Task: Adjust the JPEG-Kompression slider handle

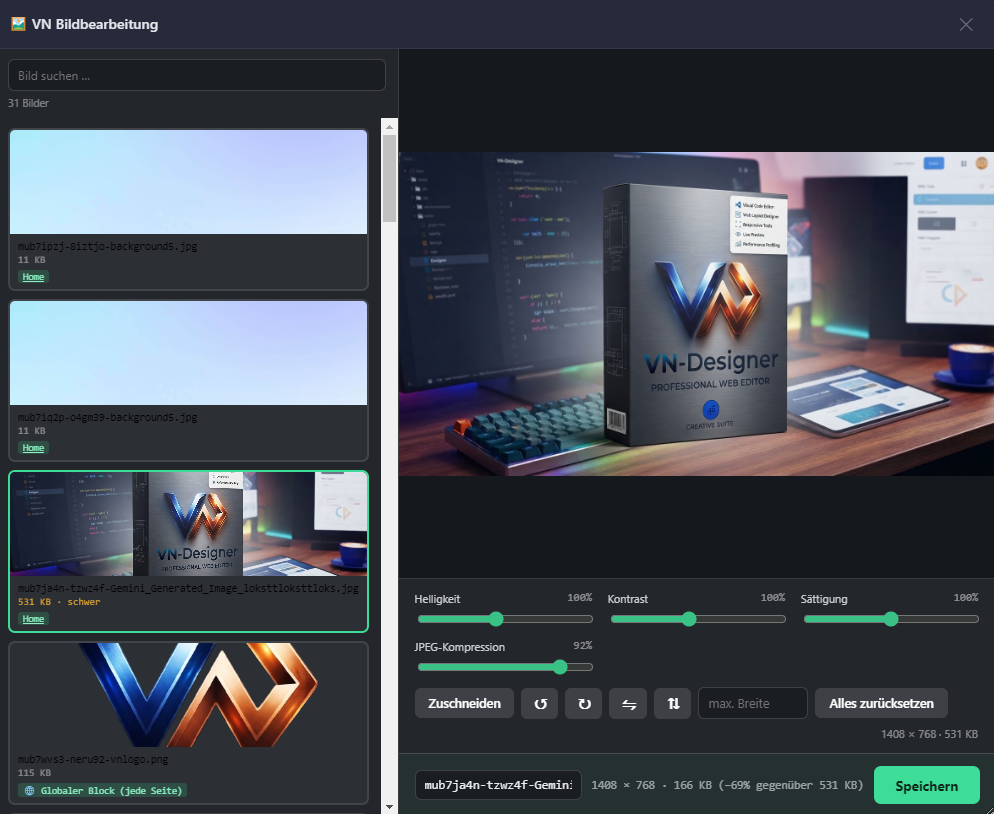Action: 560,667
